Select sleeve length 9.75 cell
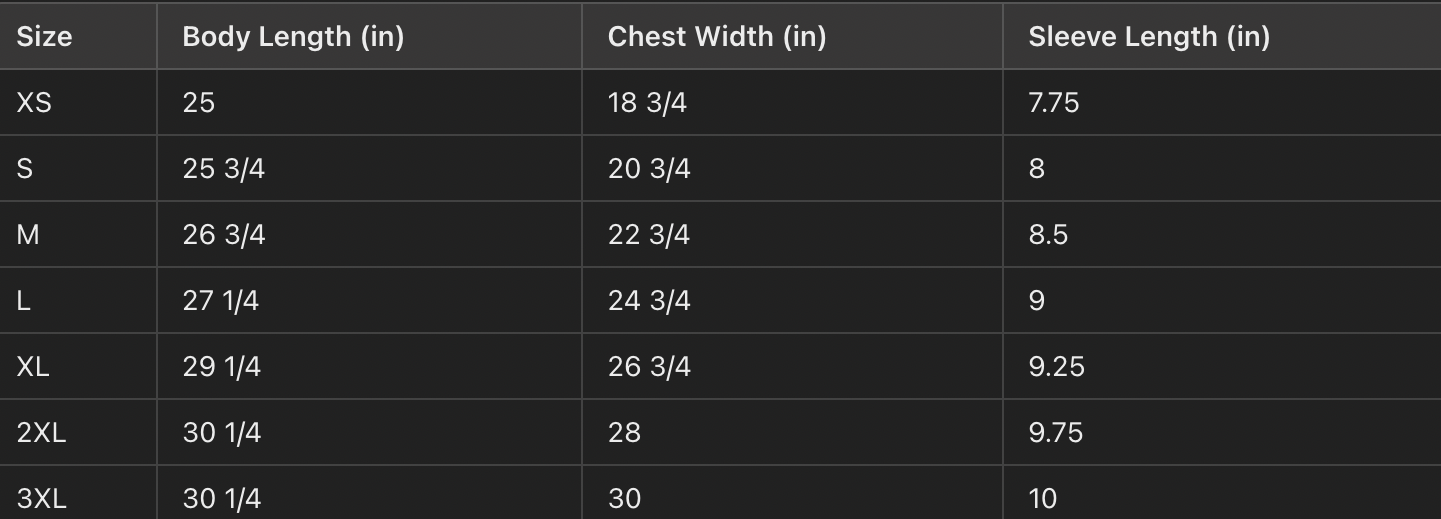 [x=1056, y=432]
